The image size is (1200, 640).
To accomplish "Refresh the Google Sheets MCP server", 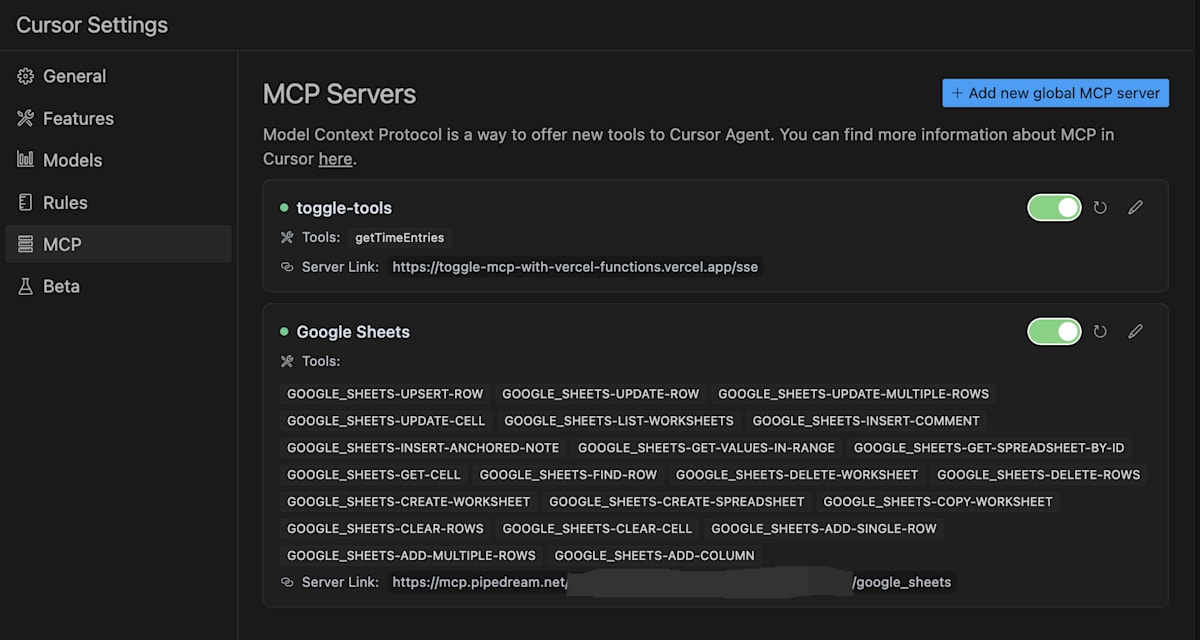I will (x=1100, y=332).
